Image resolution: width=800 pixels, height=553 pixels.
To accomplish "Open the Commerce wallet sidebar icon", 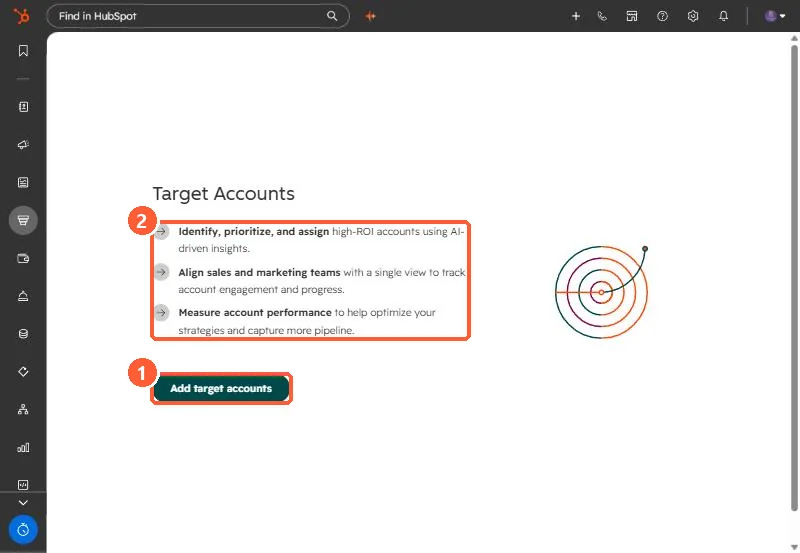I will point(23,258).
